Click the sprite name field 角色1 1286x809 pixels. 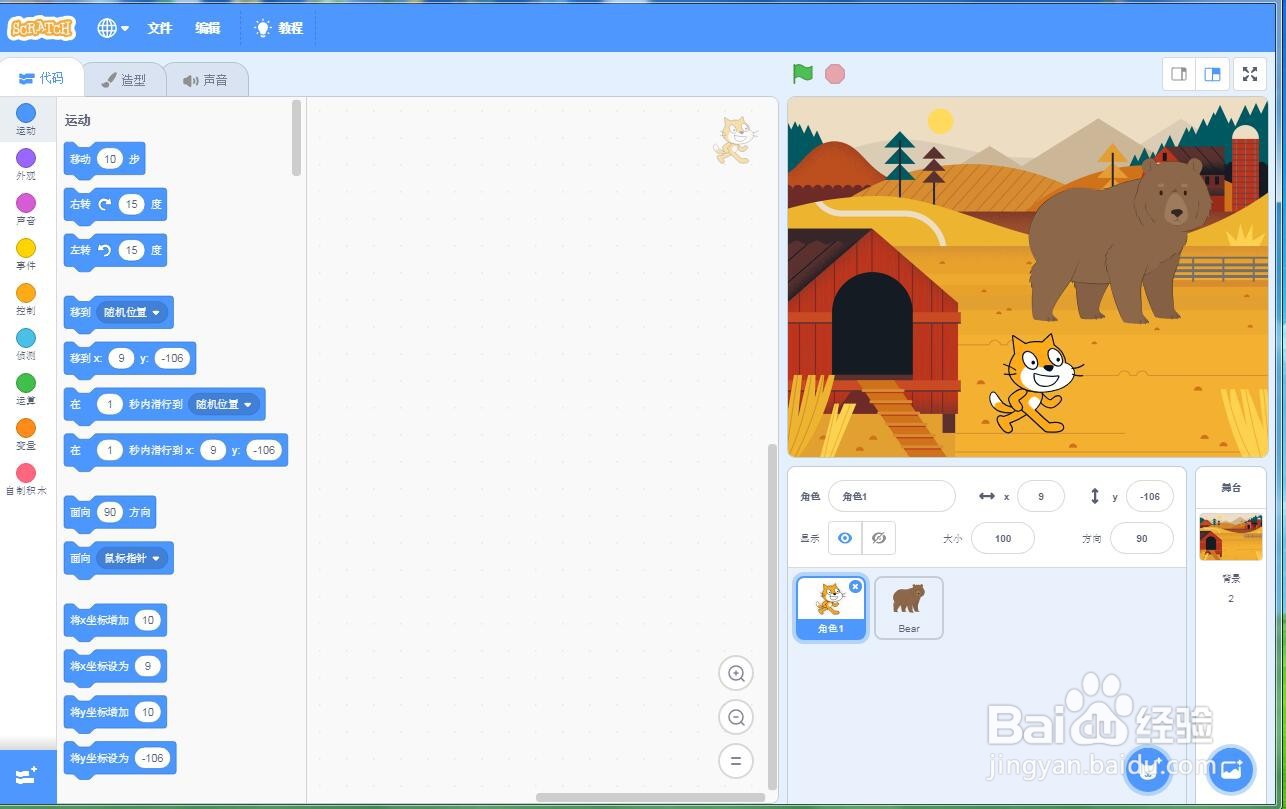pos(892,496)
